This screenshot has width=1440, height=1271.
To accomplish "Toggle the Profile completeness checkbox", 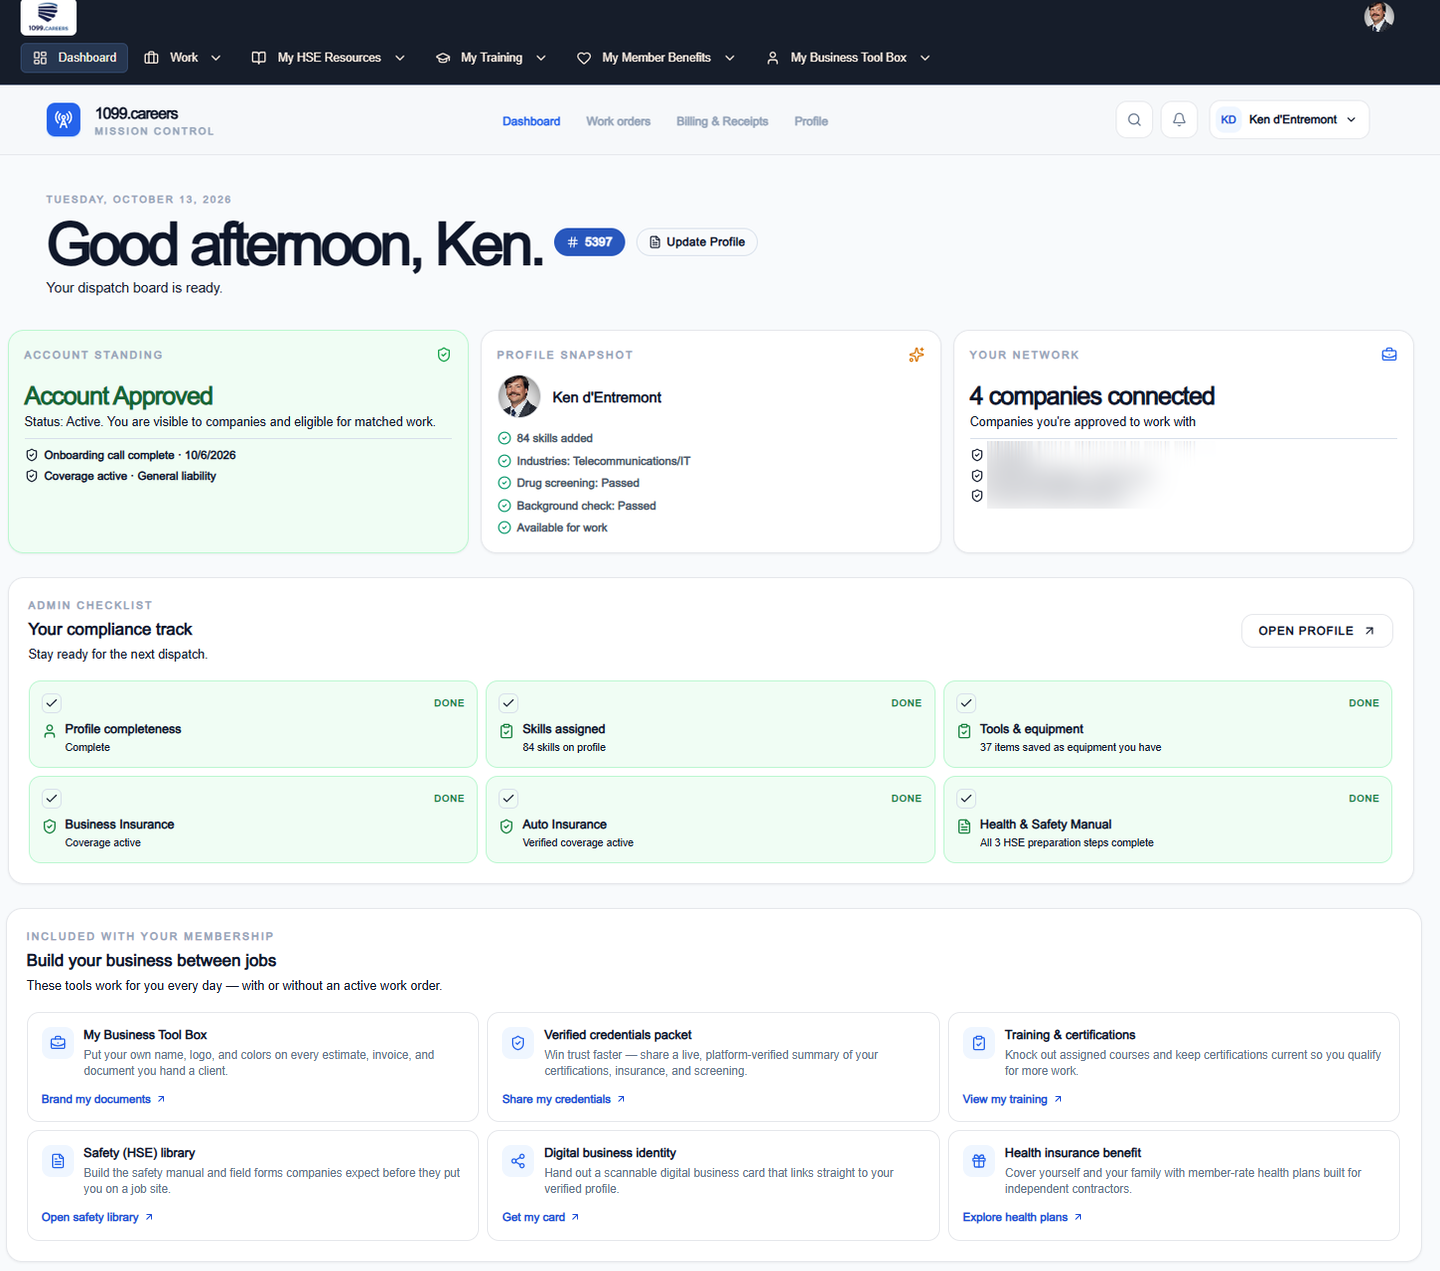I will coord(52,703).
